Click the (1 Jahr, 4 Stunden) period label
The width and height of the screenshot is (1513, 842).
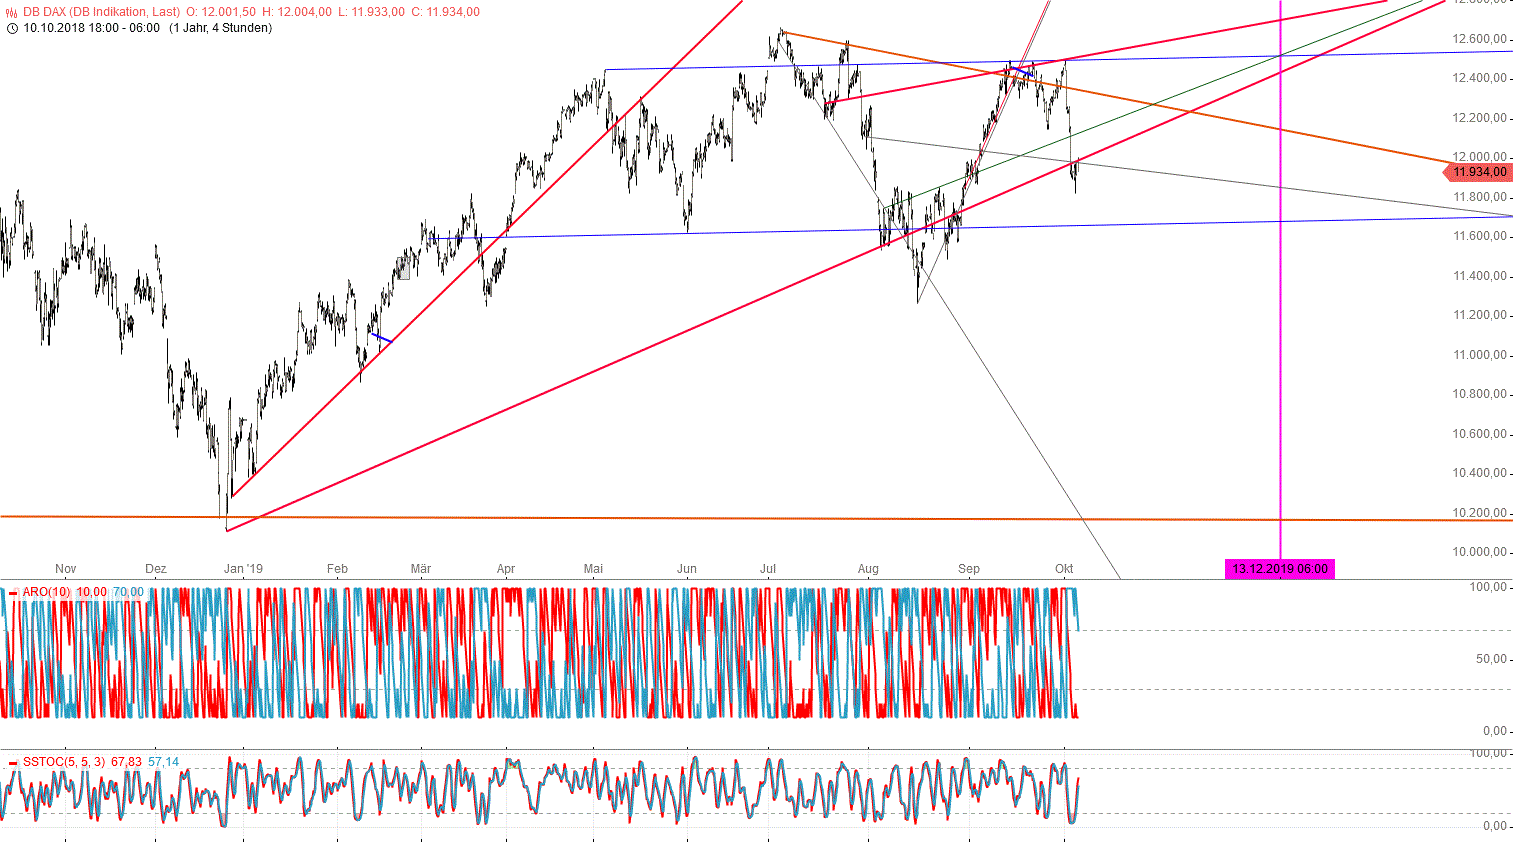point(220,28)
